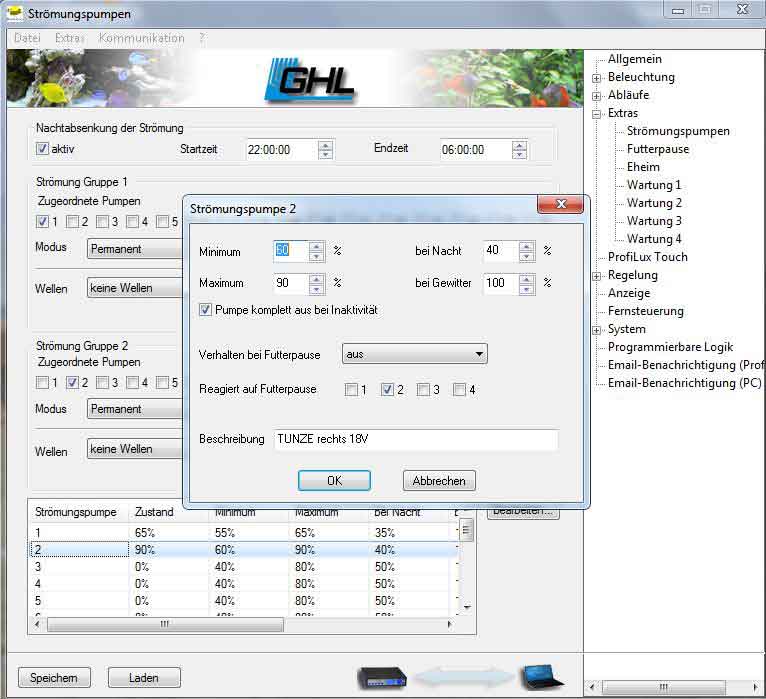
Task: Decrease the bei Gewitter value using down arrow
Action: 526,287
